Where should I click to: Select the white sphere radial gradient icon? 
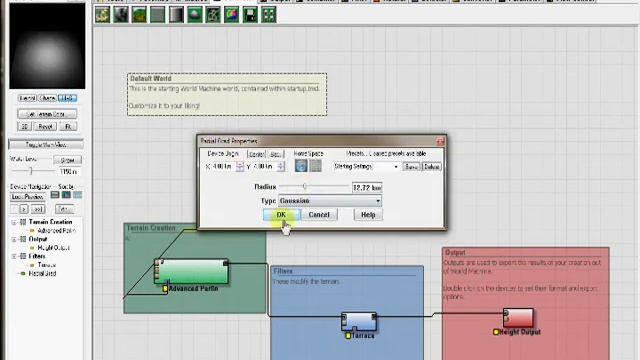(x=195, y=15)
